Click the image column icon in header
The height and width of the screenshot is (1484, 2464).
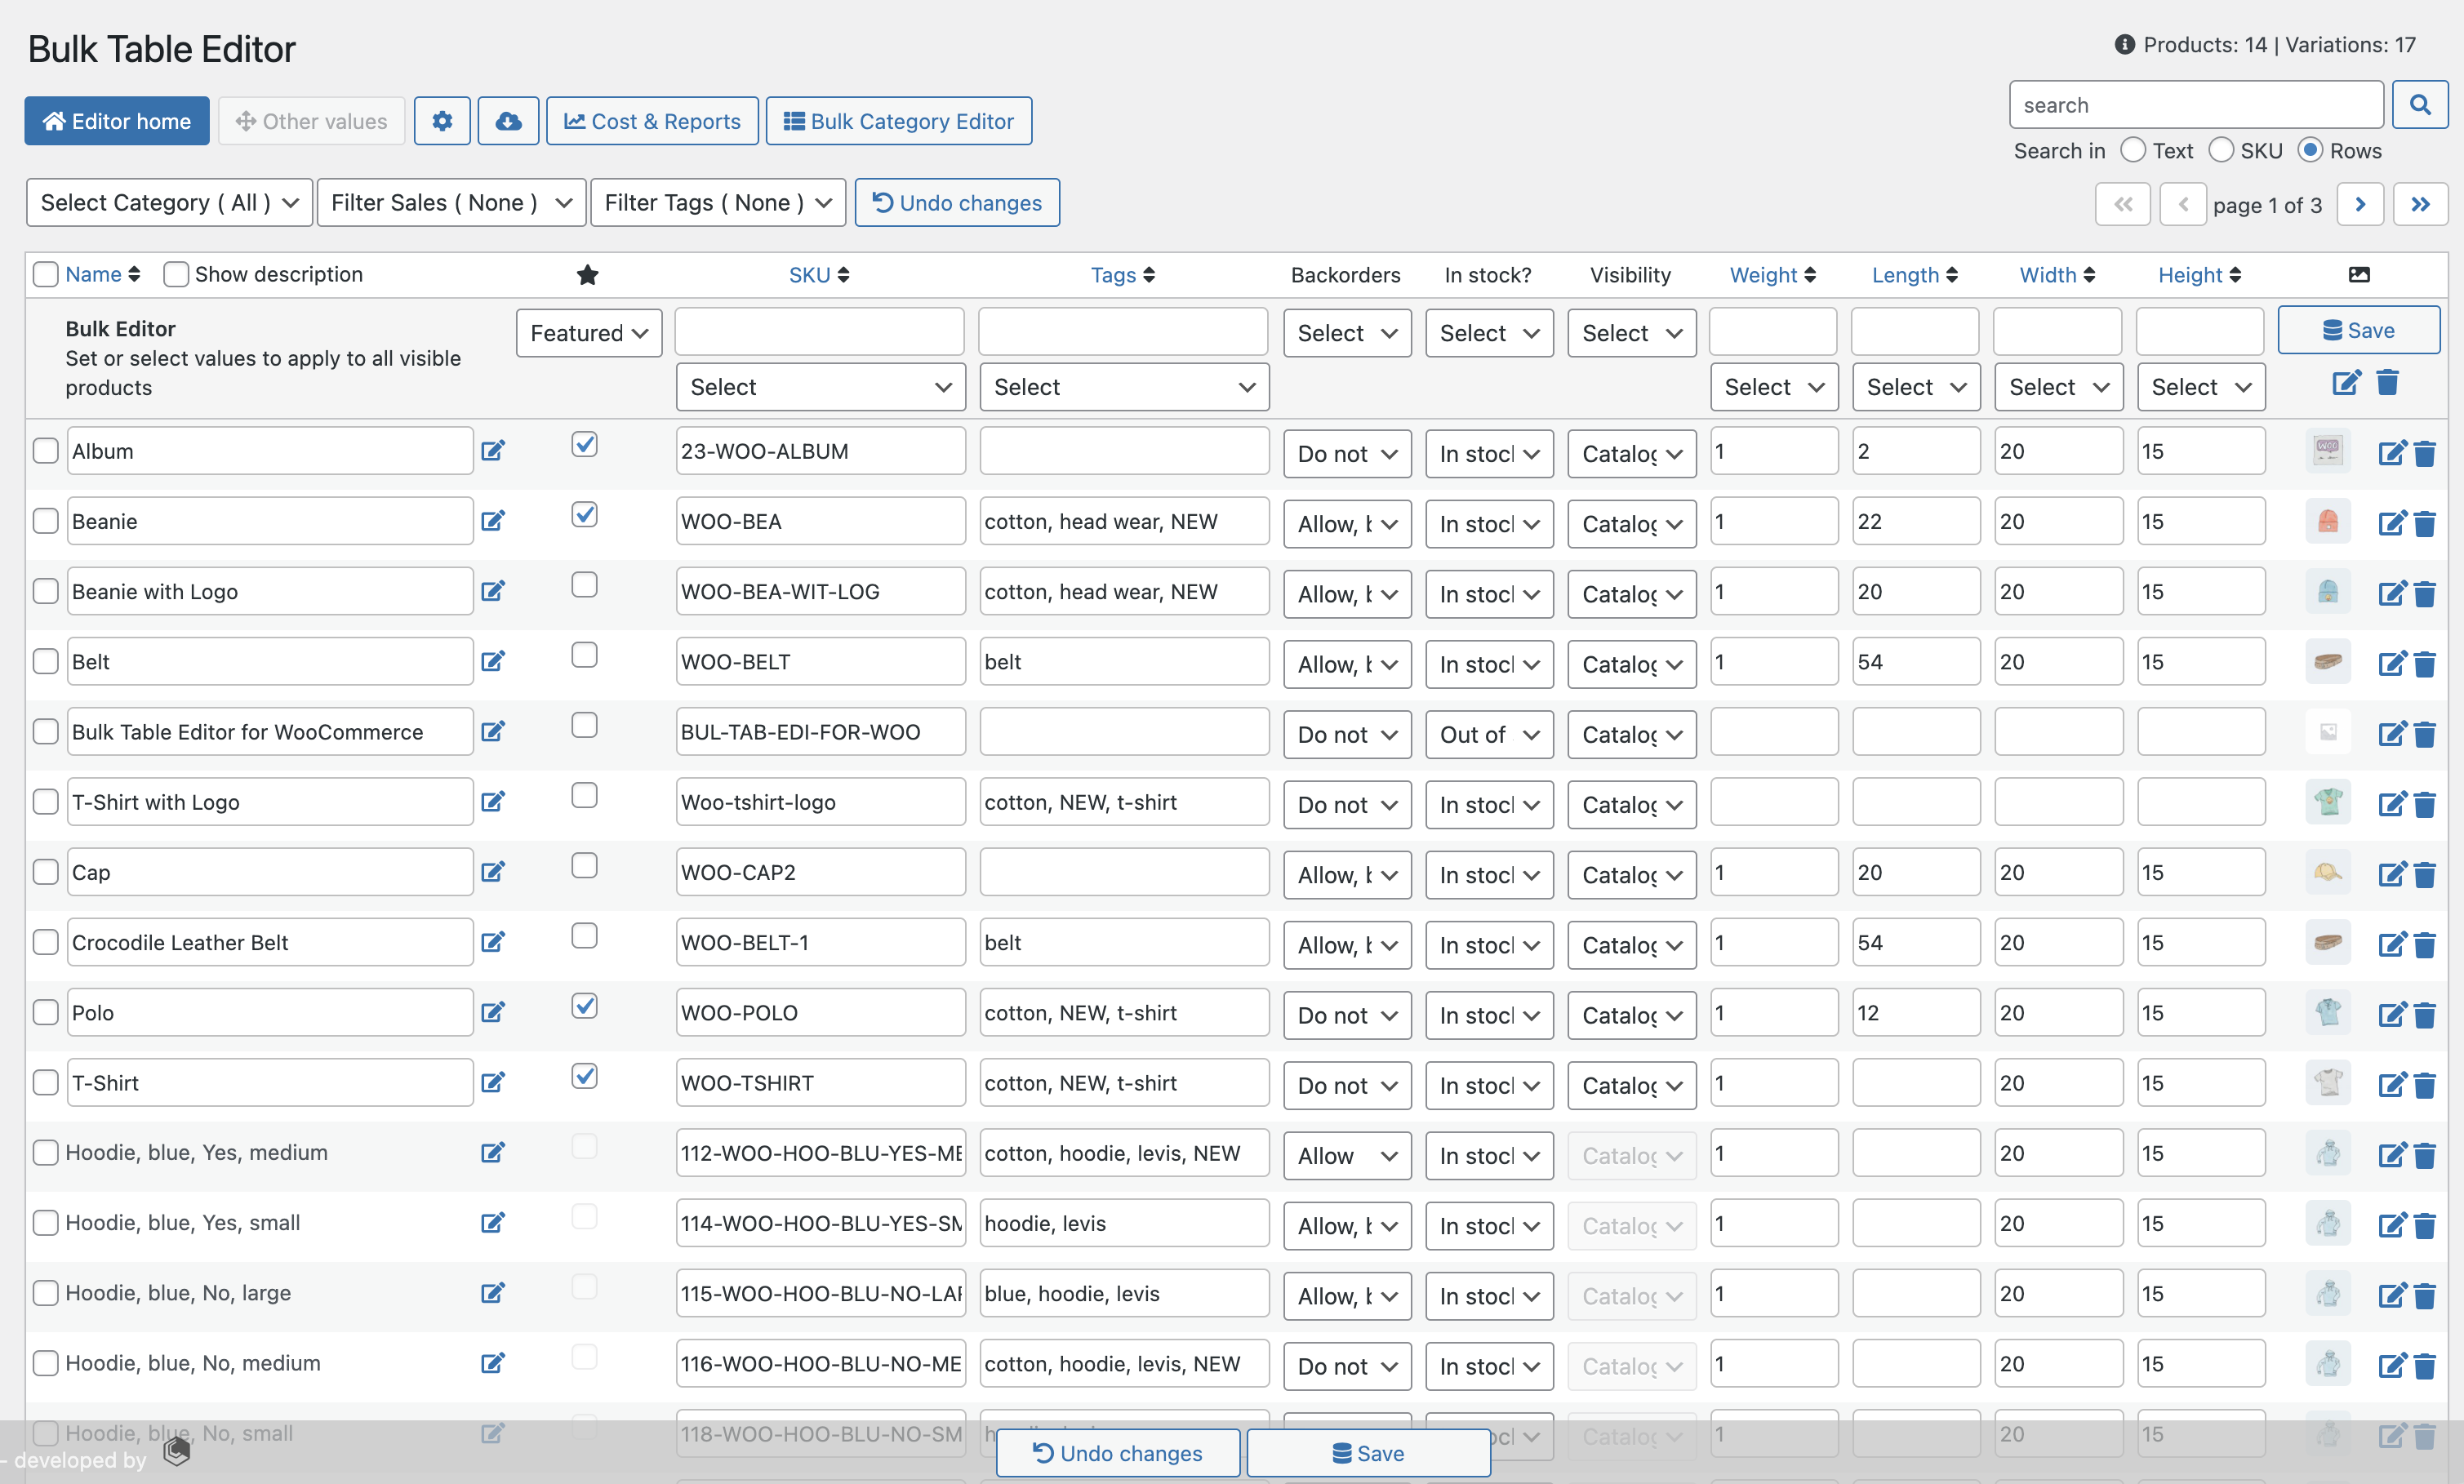point(2361,273)
